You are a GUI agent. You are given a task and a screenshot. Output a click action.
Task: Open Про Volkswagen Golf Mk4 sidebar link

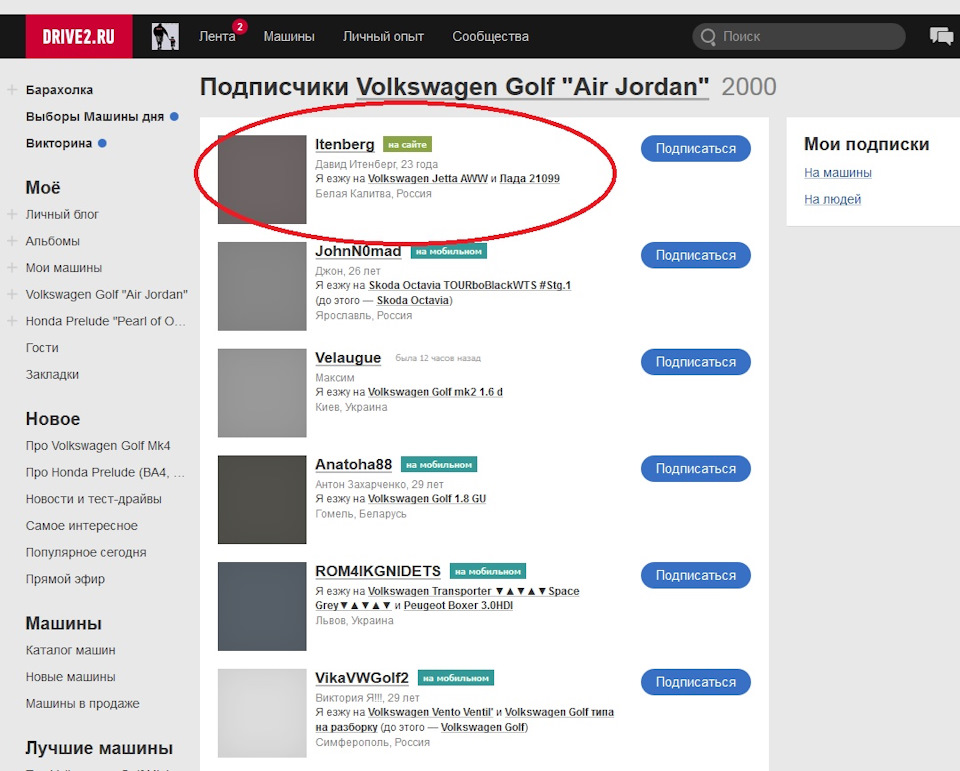tap(98, 446)
